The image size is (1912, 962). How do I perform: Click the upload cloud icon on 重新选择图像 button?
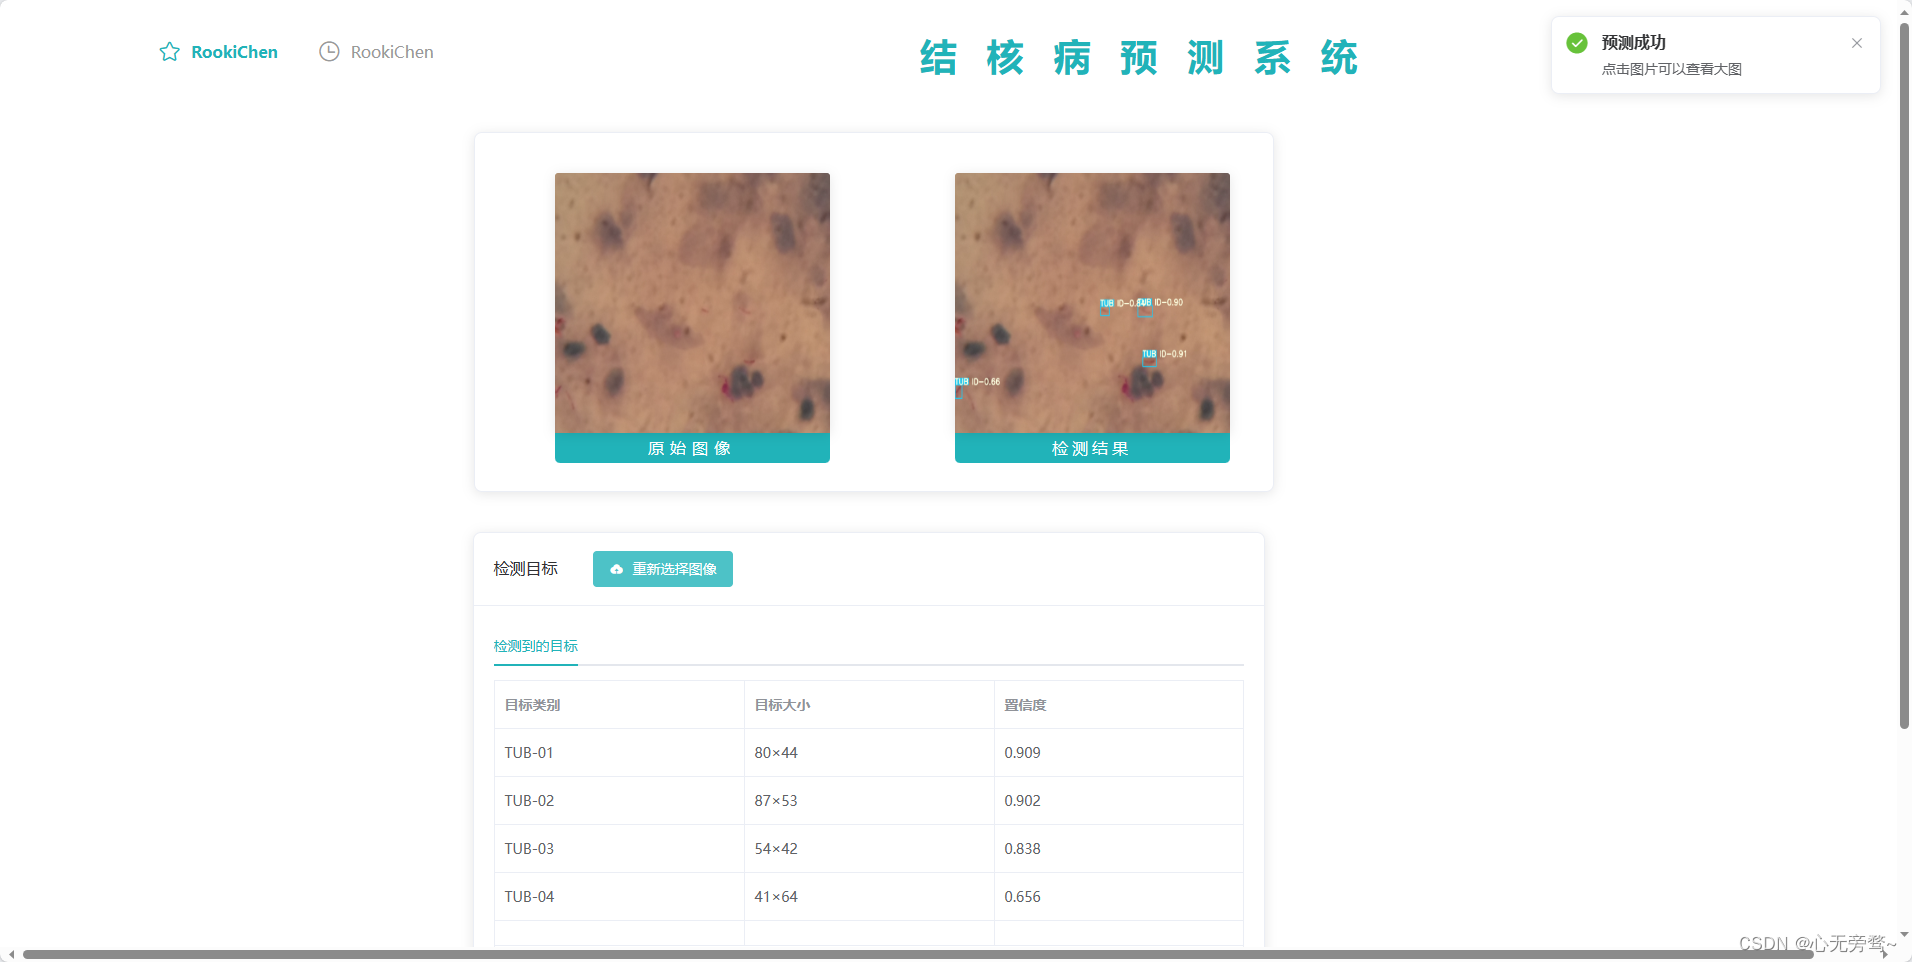[616, 569]
